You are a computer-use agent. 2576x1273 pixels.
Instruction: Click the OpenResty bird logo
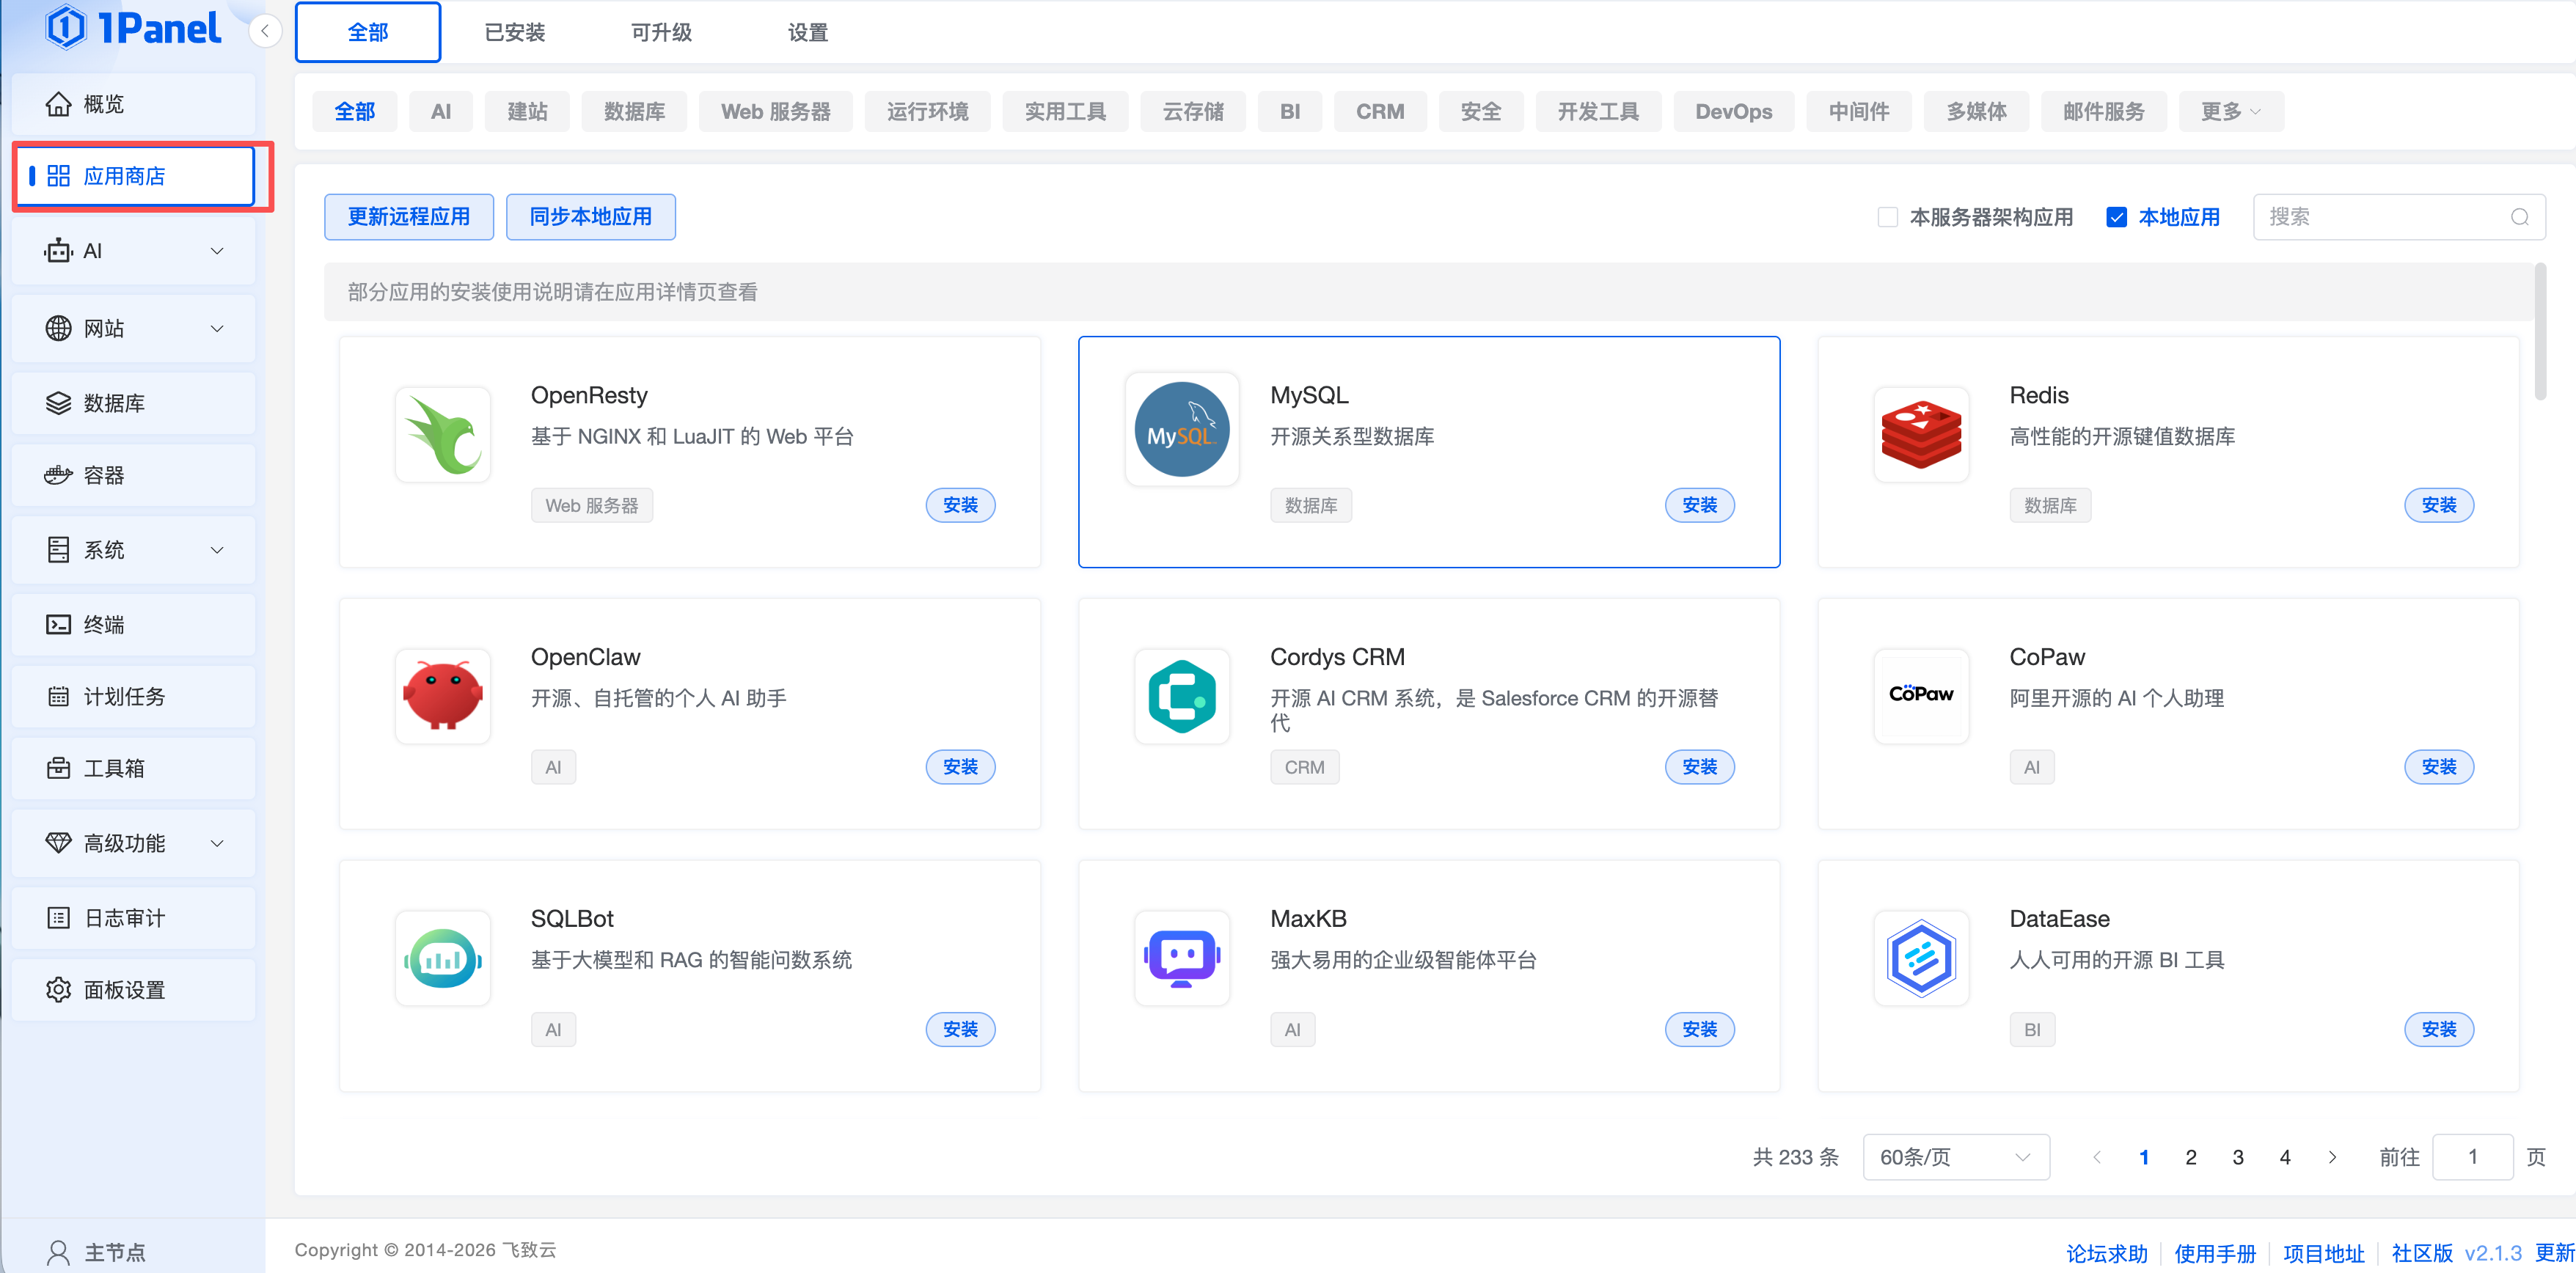coord(443,434)
